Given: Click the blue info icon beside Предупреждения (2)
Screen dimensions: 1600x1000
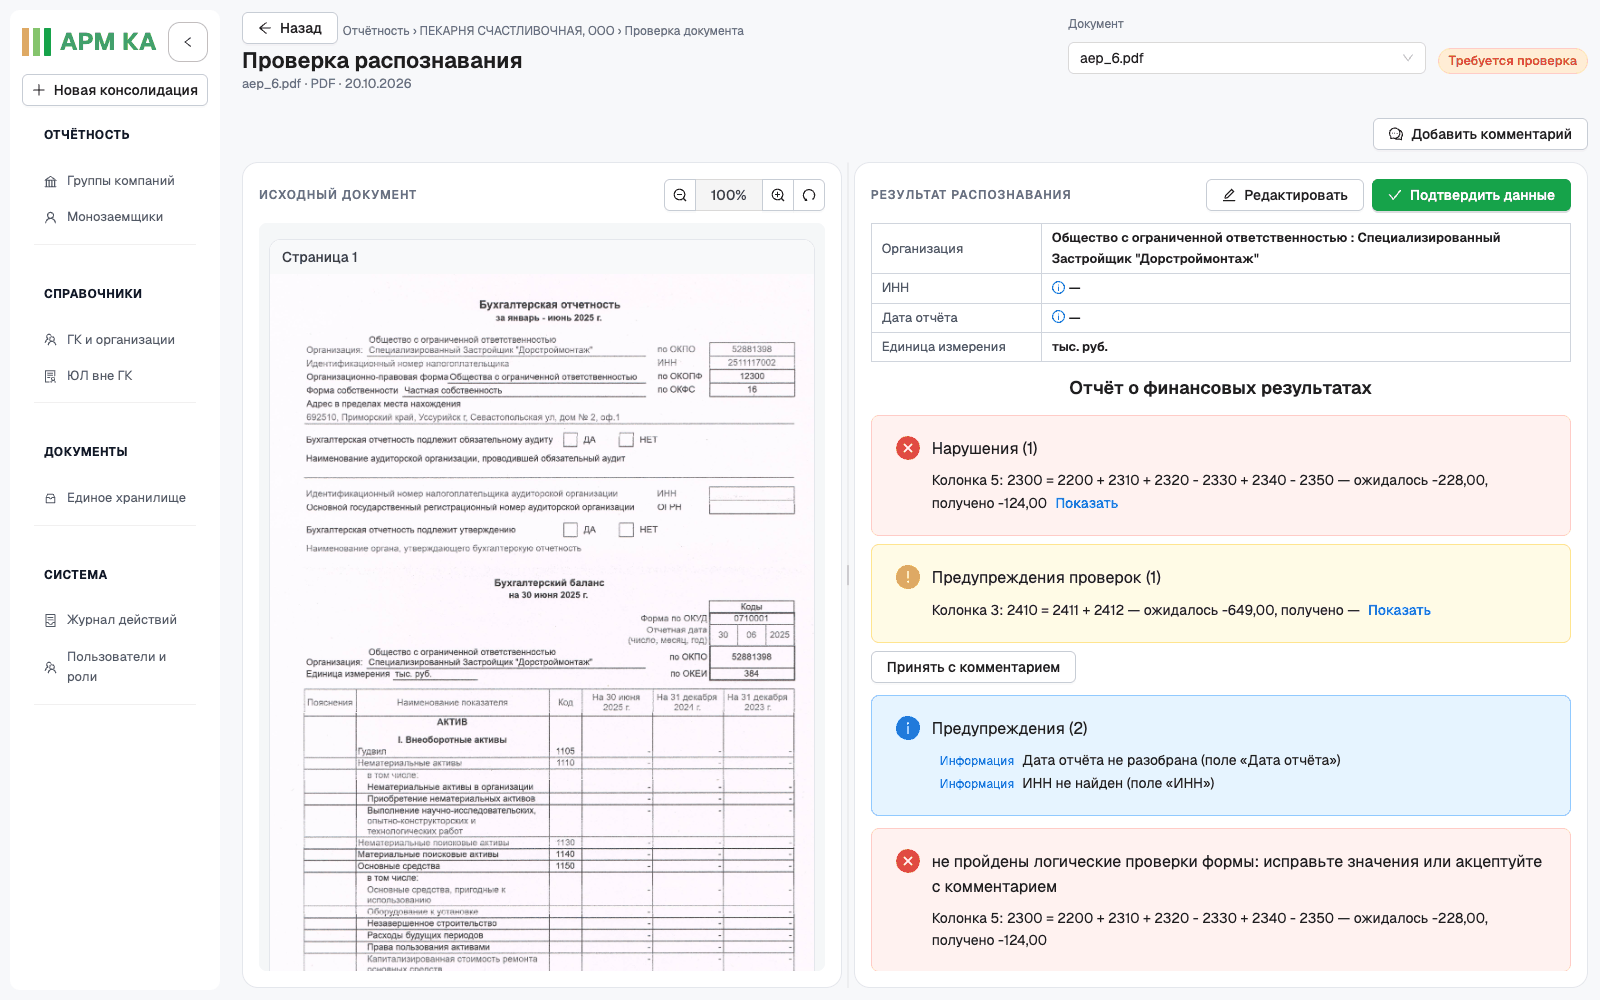Looking at the screenshot, I should pyautogui.click(x=908, y=728).
